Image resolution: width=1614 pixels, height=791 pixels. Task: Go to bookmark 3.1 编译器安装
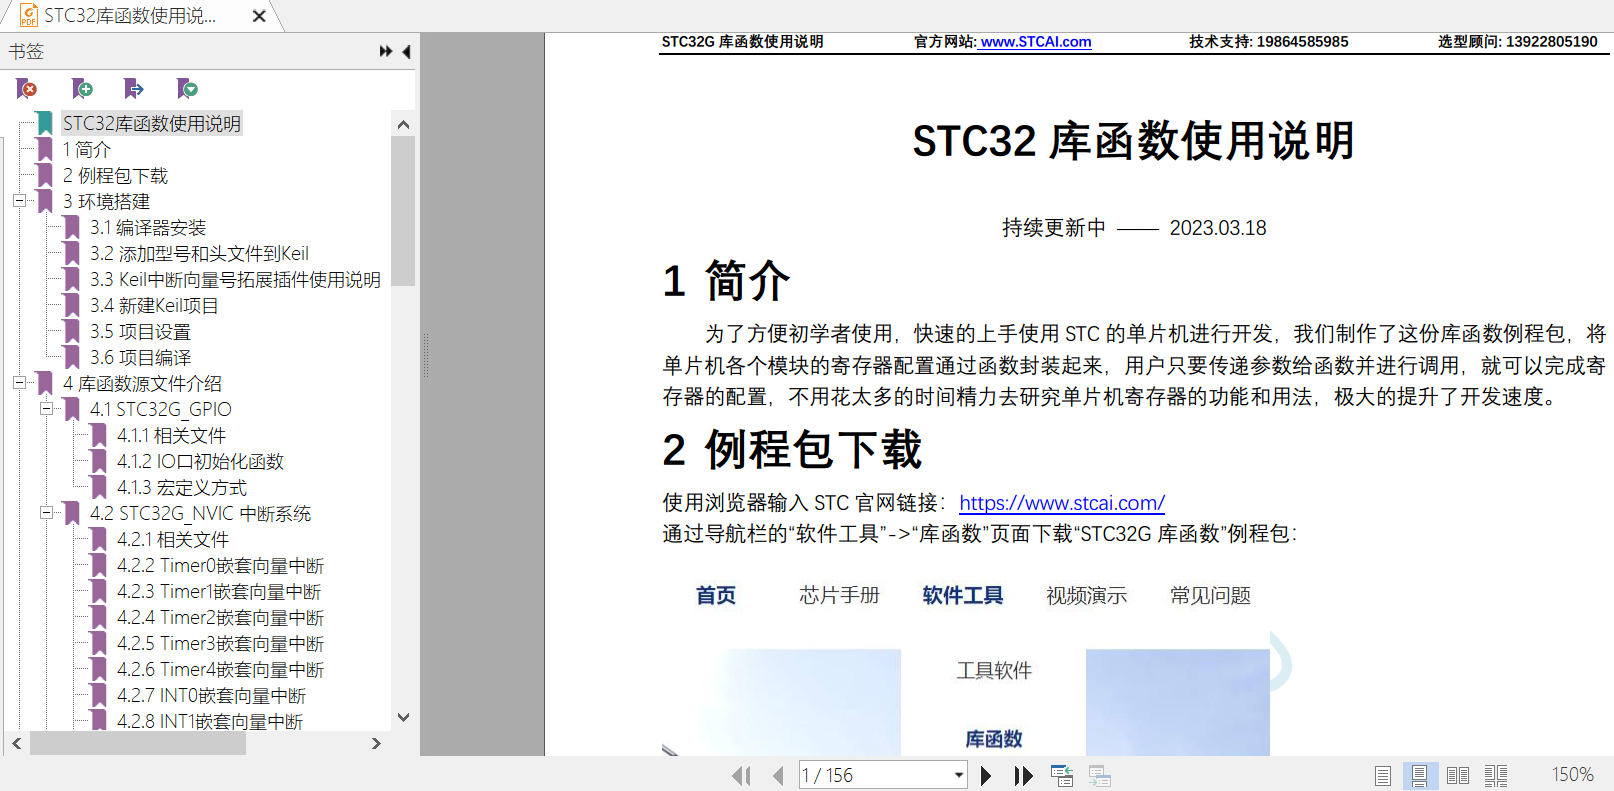148,227
